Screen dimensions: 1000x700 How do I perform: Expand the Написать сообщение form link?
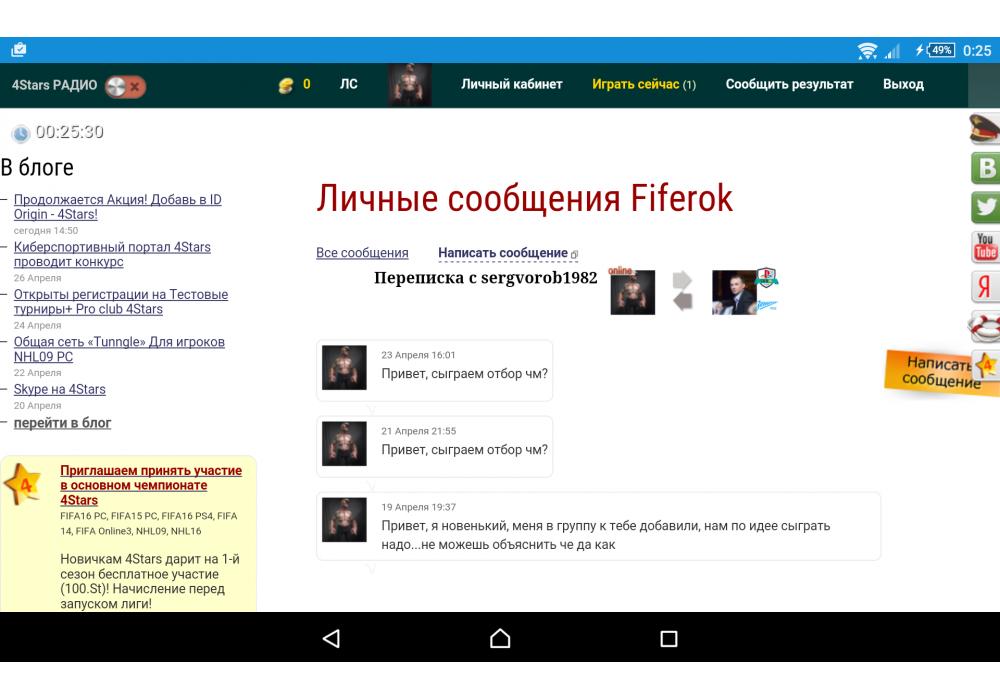point(503,254)
